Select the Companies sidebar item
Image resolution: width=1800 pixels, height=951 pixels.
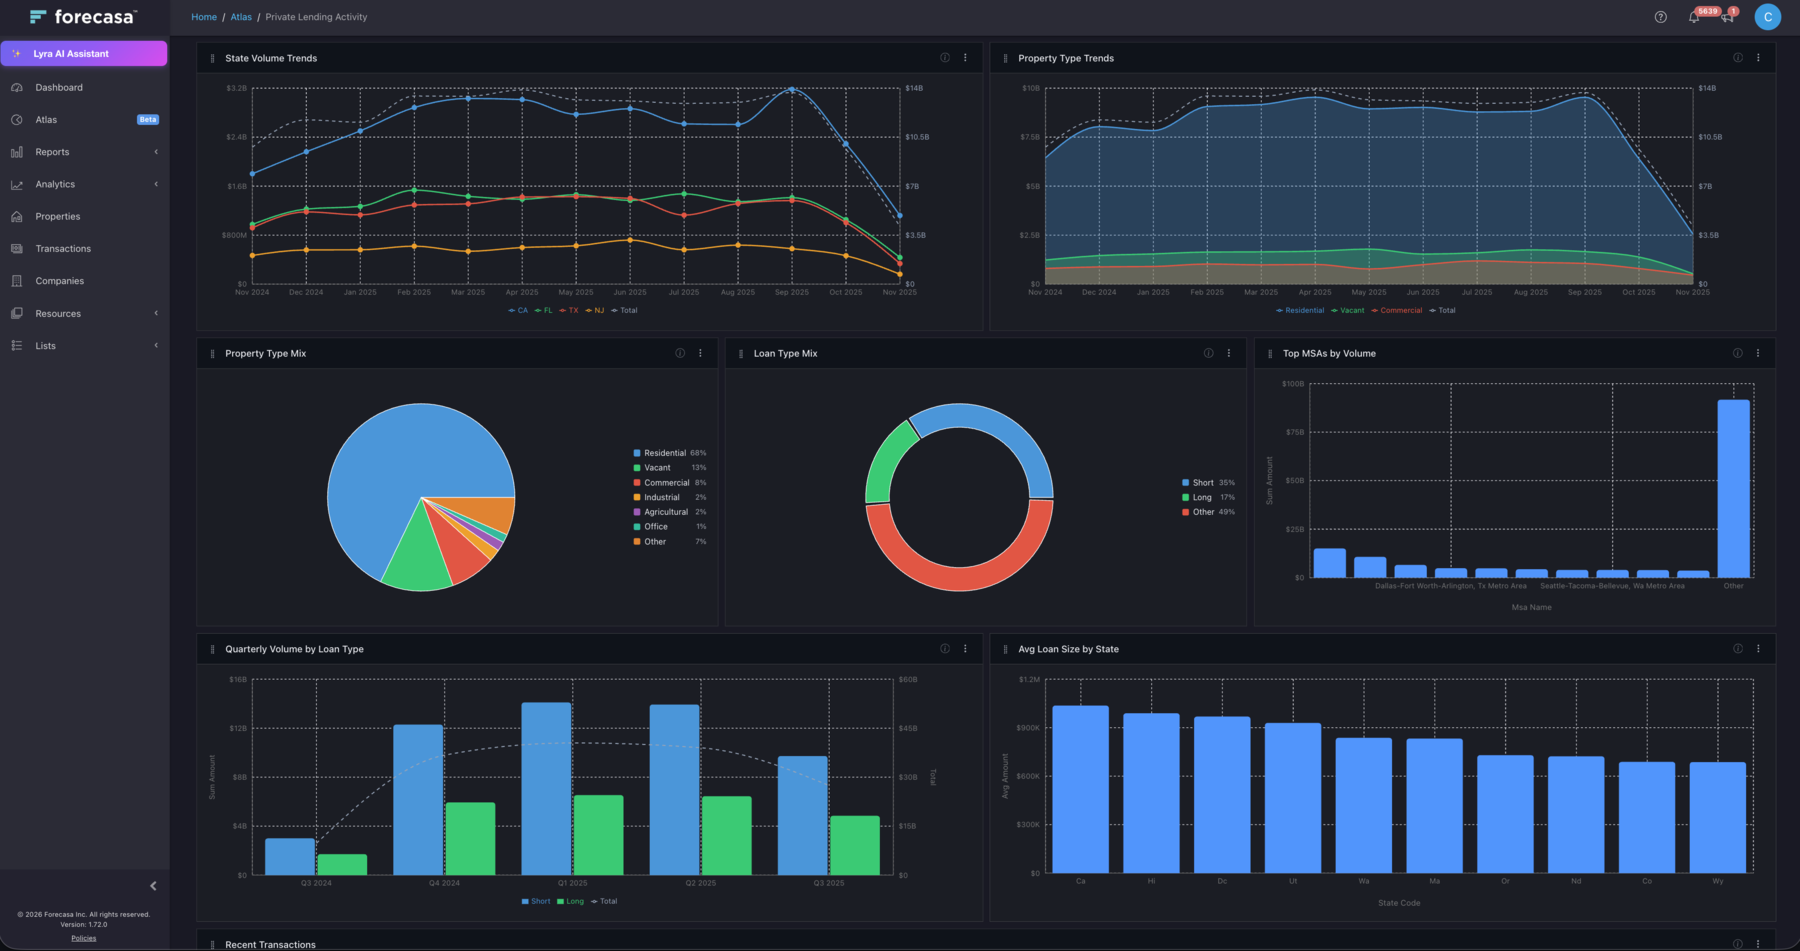(x=58, y=280)
